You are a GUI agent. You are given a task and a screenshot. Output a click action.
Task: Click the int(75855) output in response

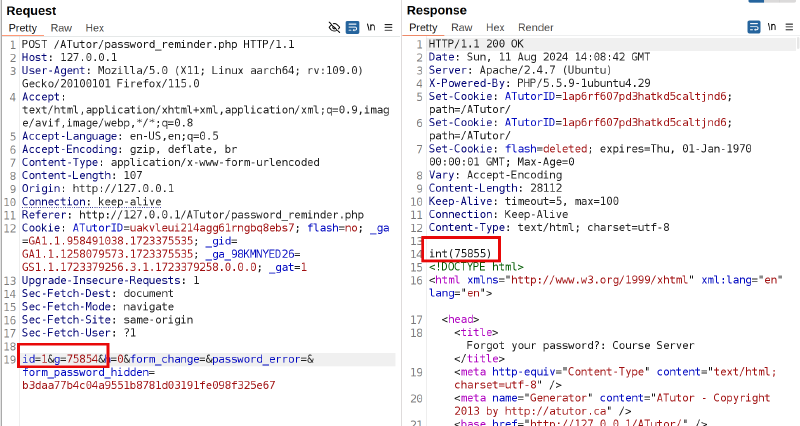[x=460, y=254]
